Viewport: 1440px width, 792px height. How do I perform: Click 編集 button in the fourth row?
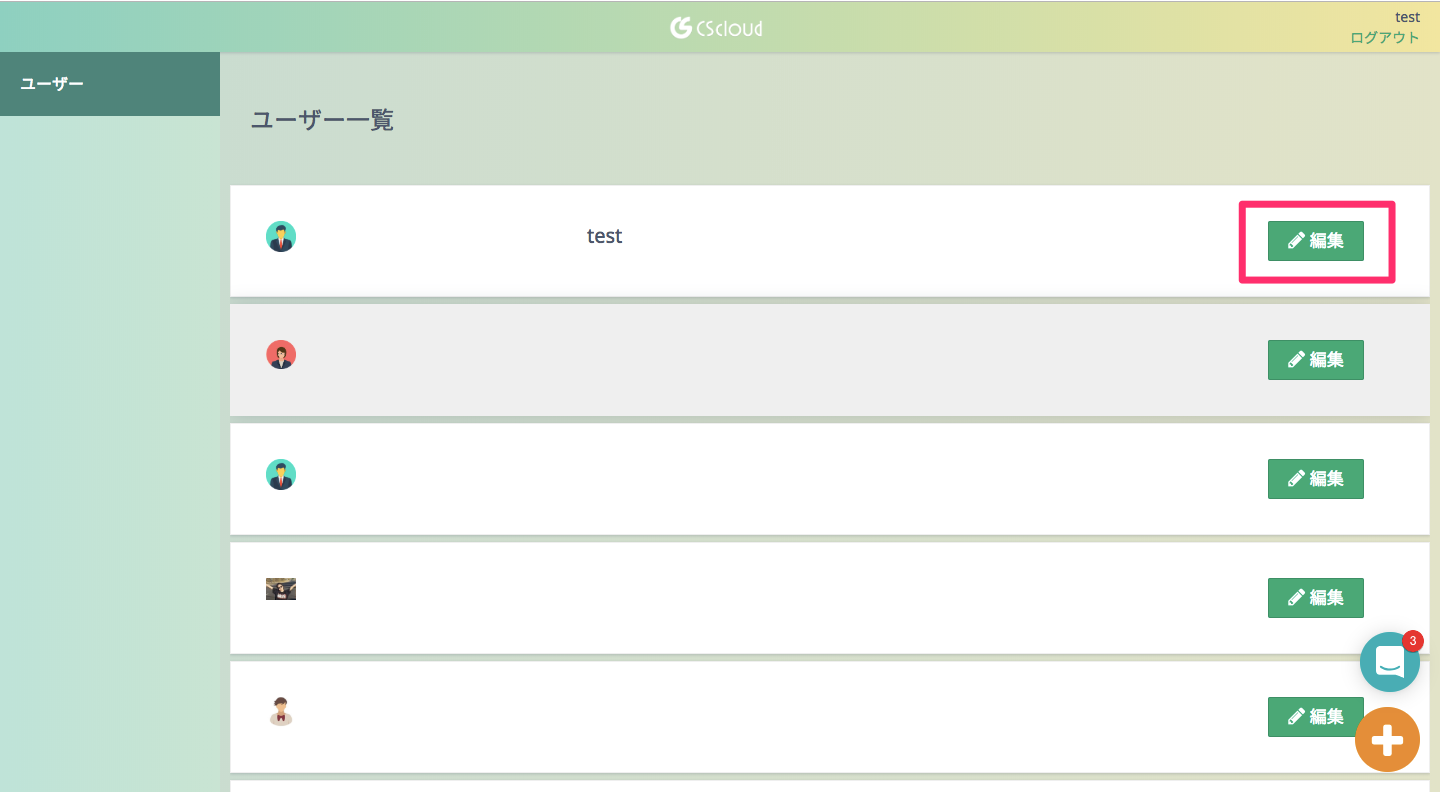point(1315,598)
